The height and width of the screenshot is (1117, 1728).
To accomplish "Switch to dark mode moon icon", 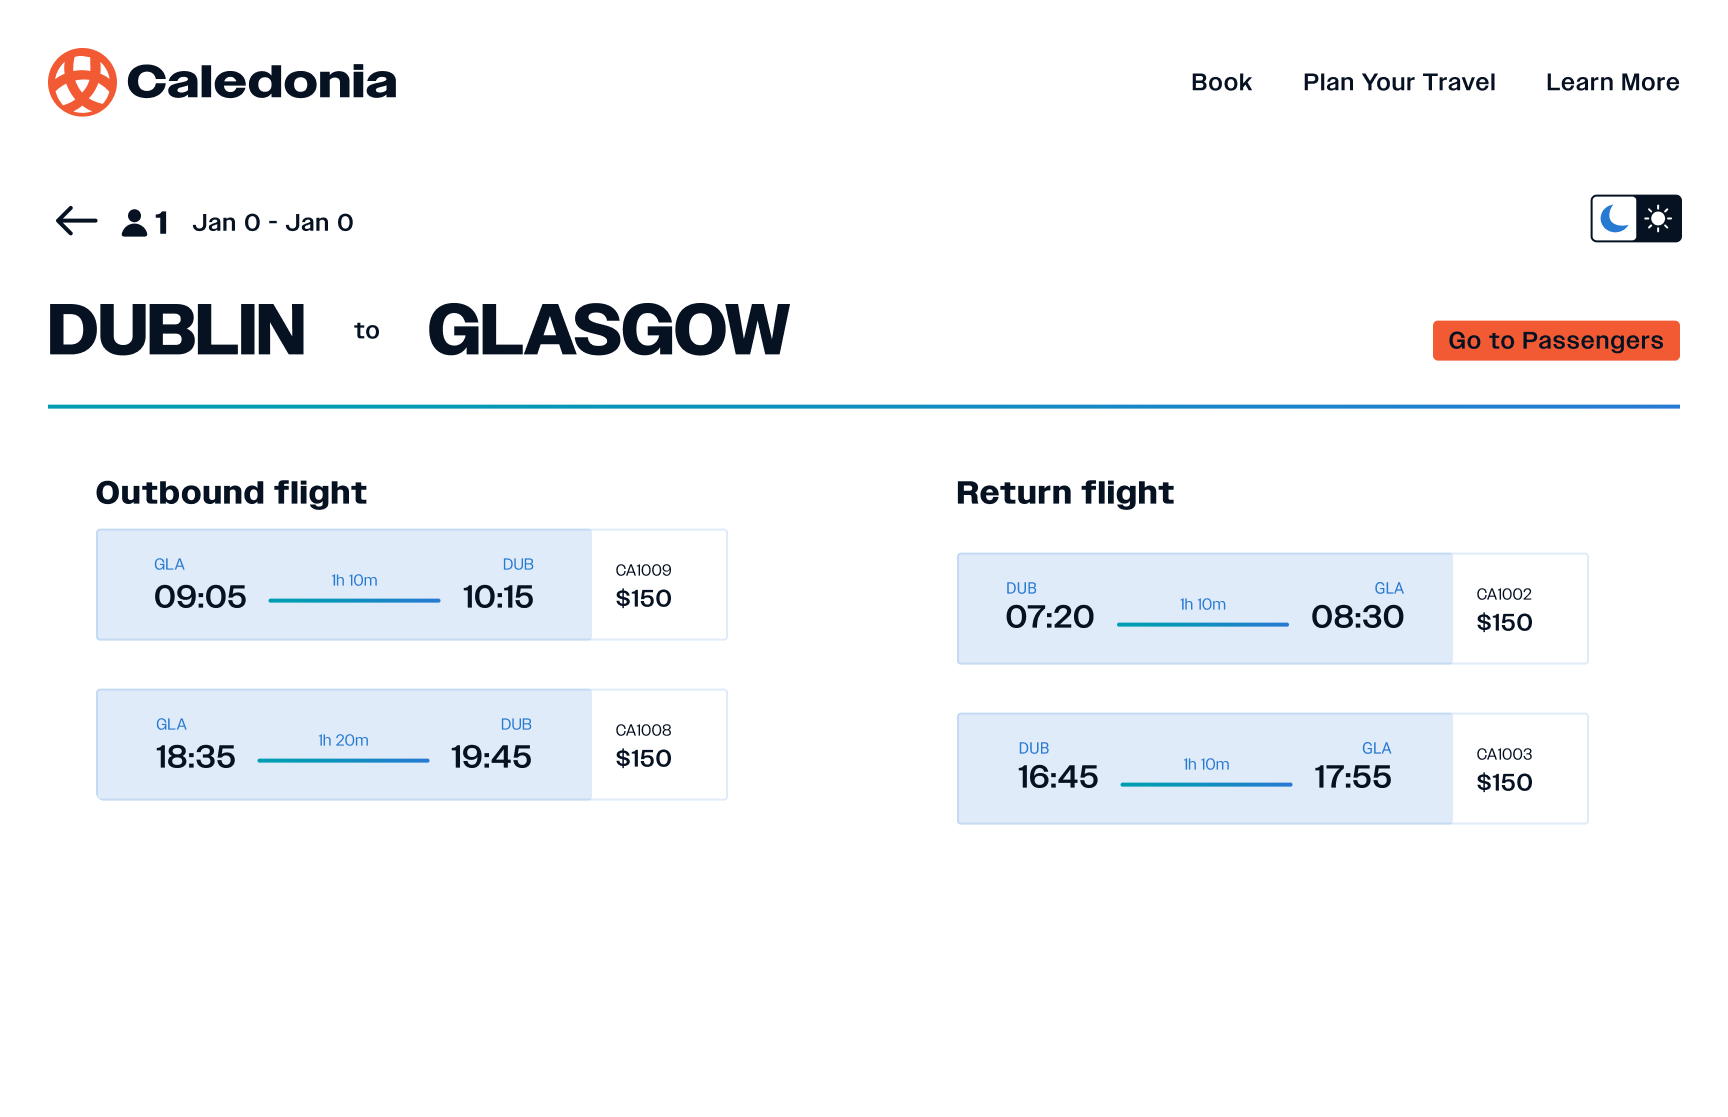I will pyautogui.click(x=1614, y=218).
